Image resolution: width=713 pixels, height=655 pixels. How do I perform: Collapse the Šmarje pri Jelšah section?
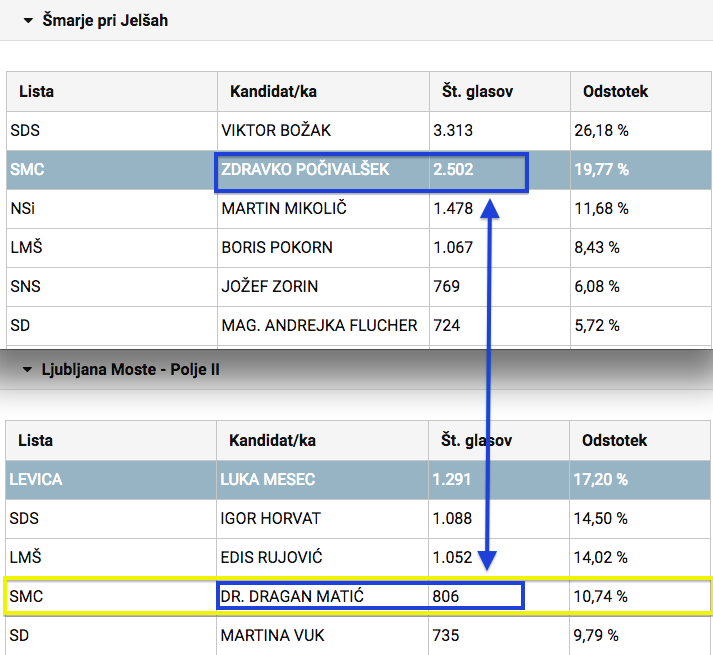coord(29,20)
